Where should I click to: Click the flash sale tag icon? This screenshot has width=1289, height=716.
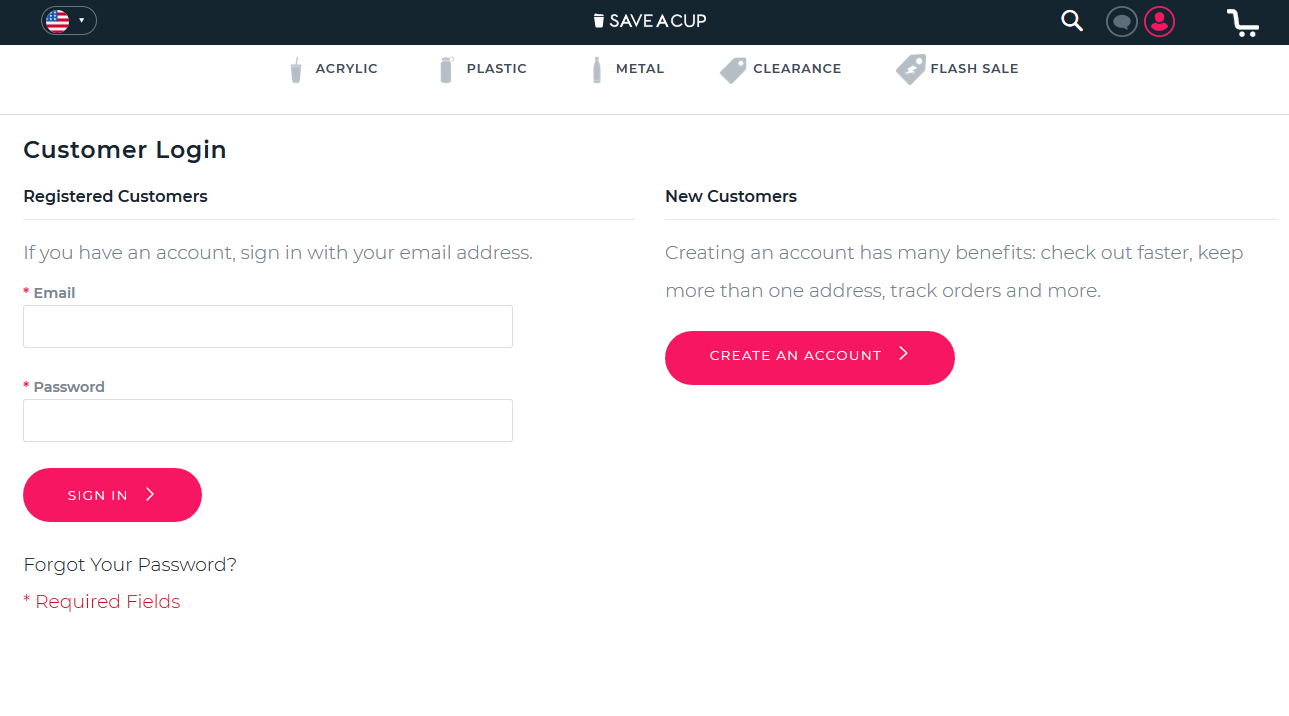pos(911,69)
